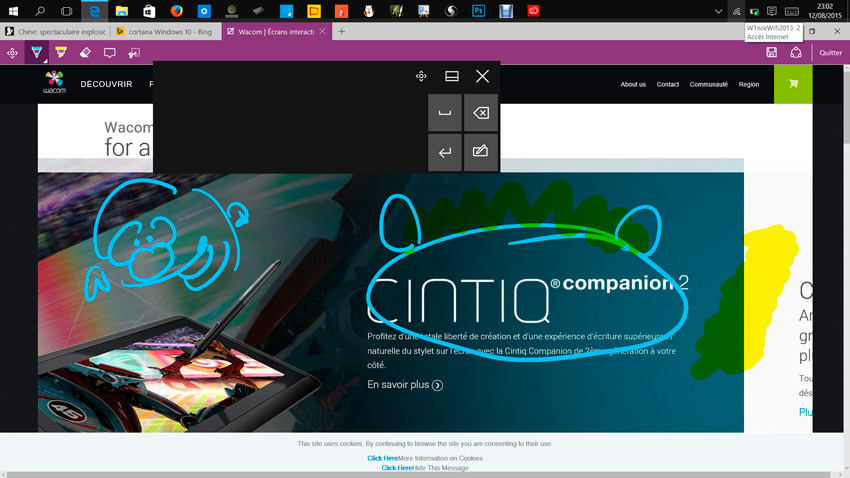850x478 pixels.
Task: Select the Clip tool
Action: tap(134, 53)
